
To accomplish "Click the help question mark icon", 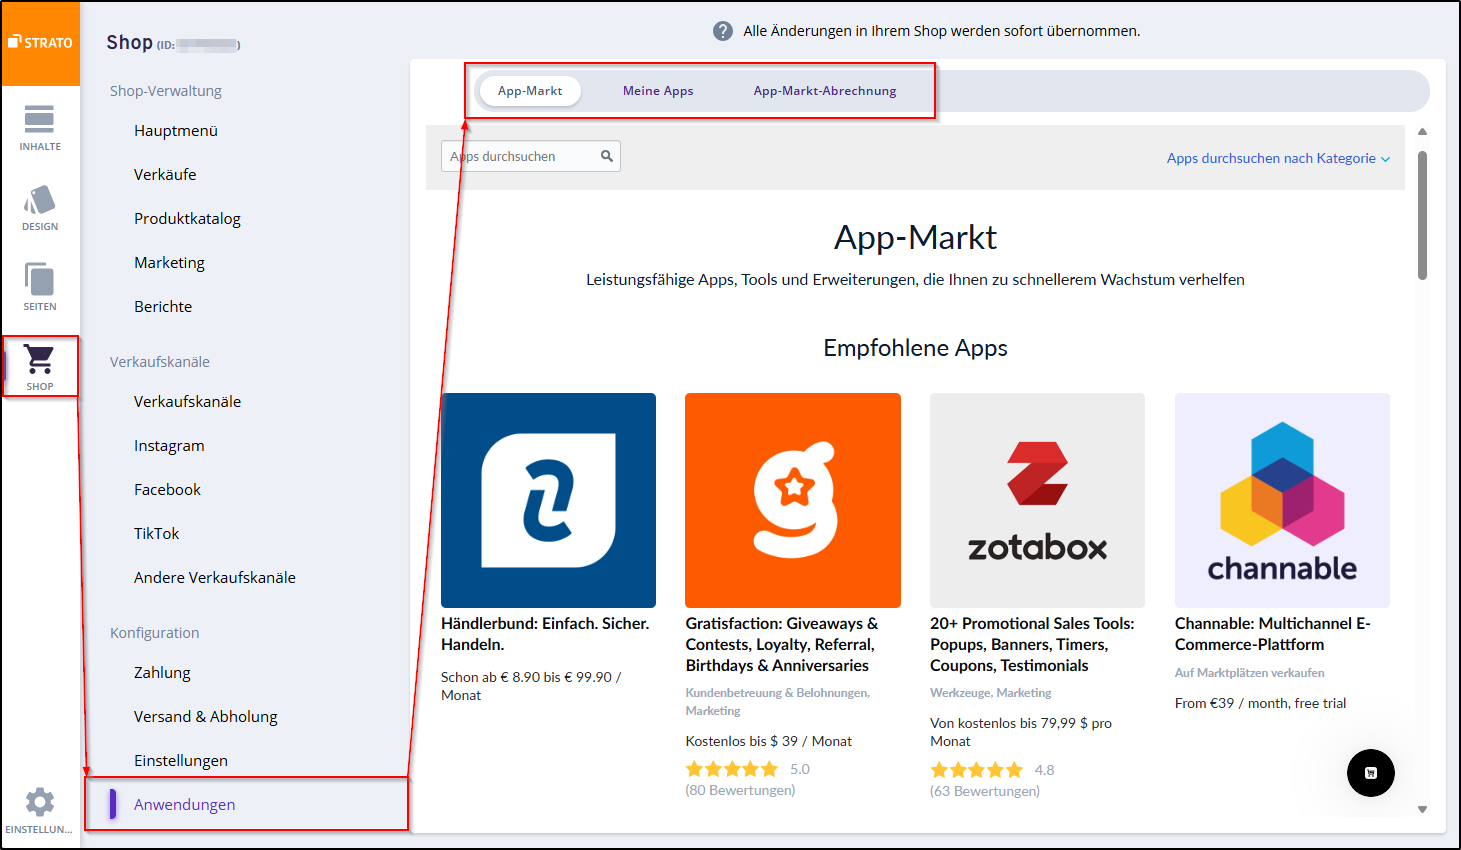I will (x=723, y=31).
